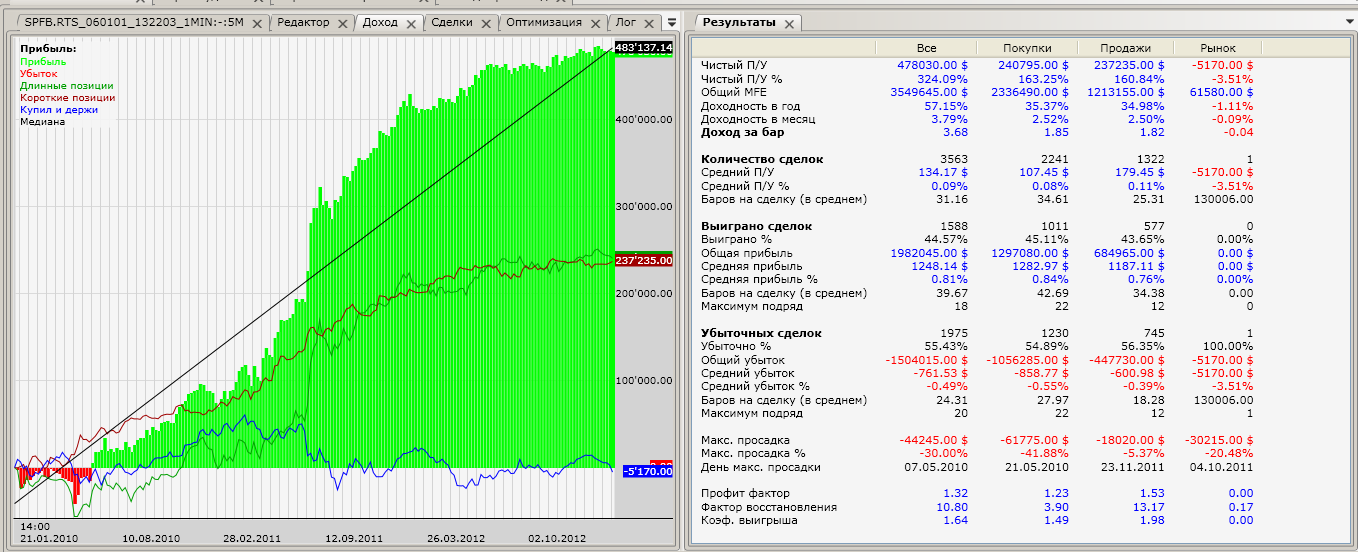Viewport: 1358px width, 552px height.
Task: Open the Редактор tab
Action: tap(302, 22)
